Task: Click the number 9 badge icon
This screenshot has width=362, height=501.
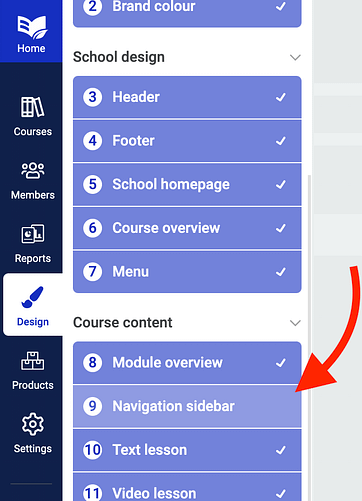Action: [x=92, y=406]
